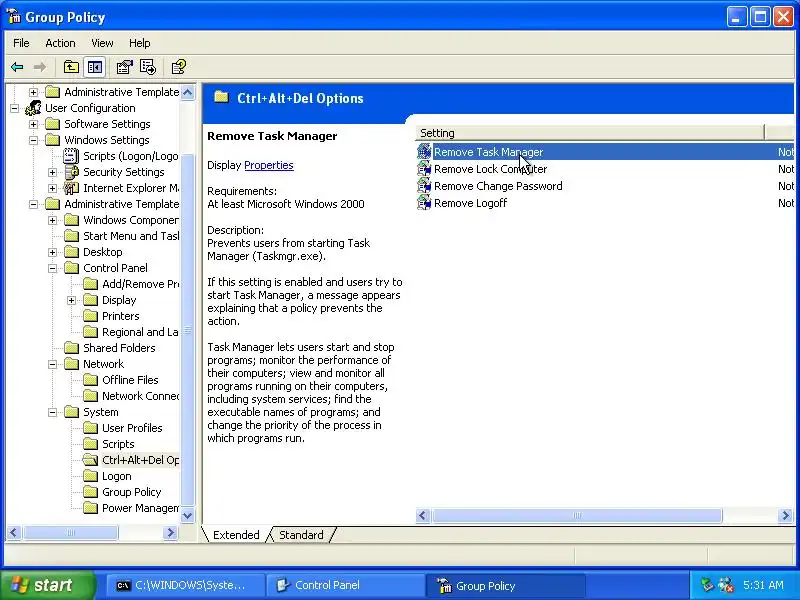Click the taskbar clock showing 5:31 AM
Screen dimensions: 800x600
(x=763, y=585)
